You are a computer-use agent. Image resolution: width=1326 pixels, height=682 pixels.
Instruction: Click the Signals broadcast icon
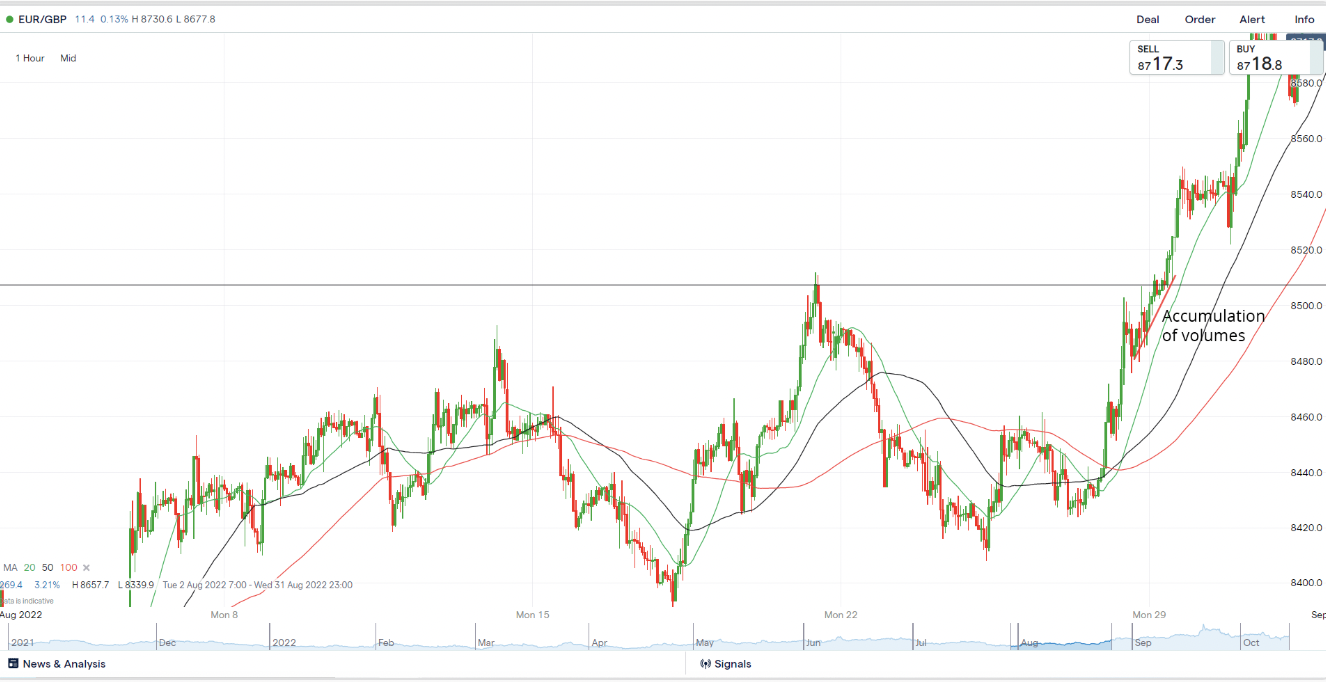coord(705,664)
